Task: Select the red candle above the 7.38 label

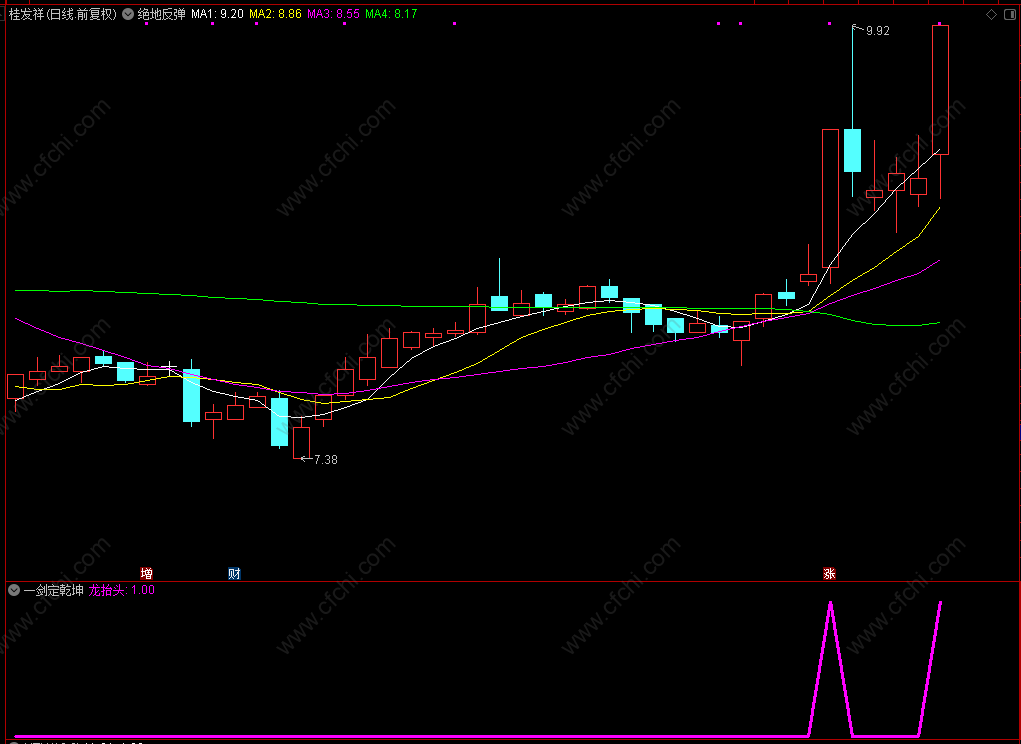Action: (301, 443)
